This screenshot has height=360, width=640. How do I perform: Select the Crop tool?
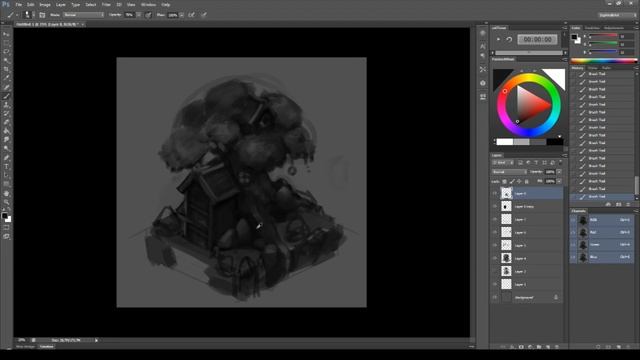click(6, 69)
